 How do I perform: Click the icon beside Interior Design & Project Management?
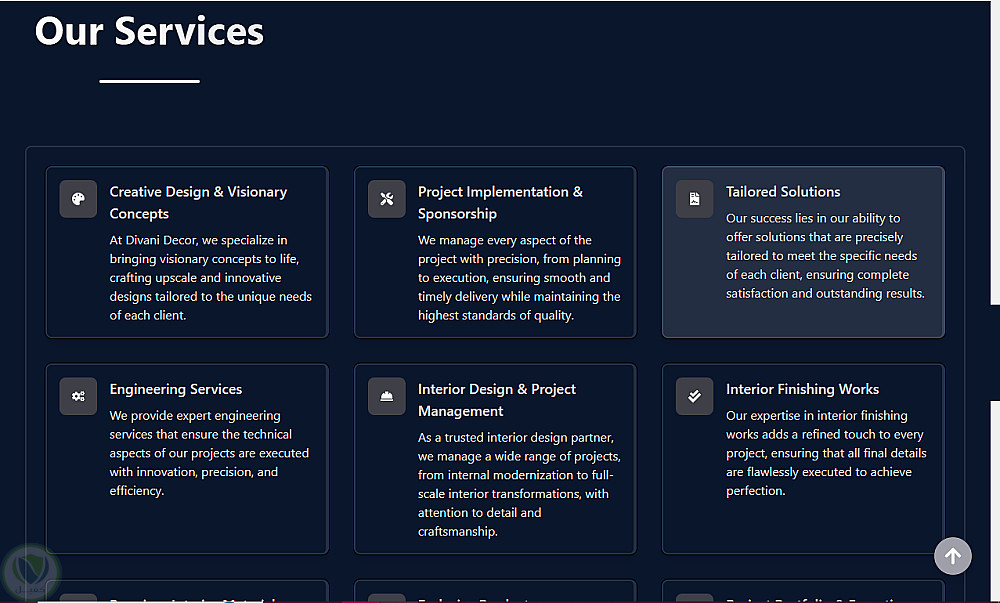point(386,396)
